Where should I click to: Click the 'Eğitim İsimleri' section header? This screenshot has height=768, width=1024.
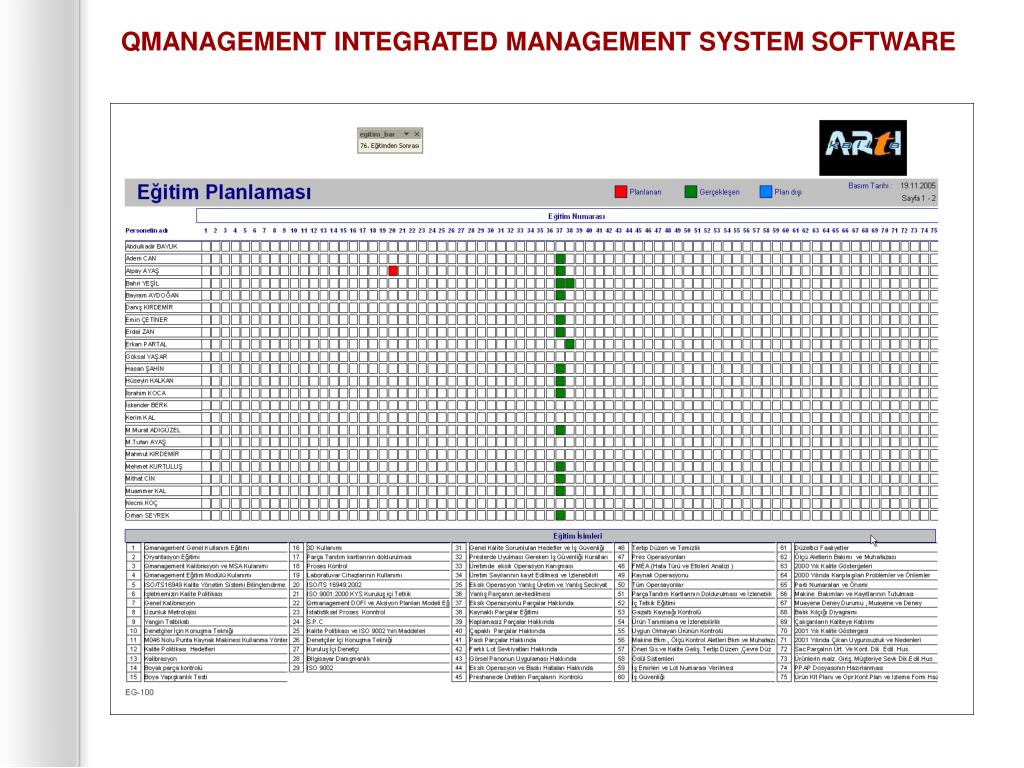click(530, 536)
